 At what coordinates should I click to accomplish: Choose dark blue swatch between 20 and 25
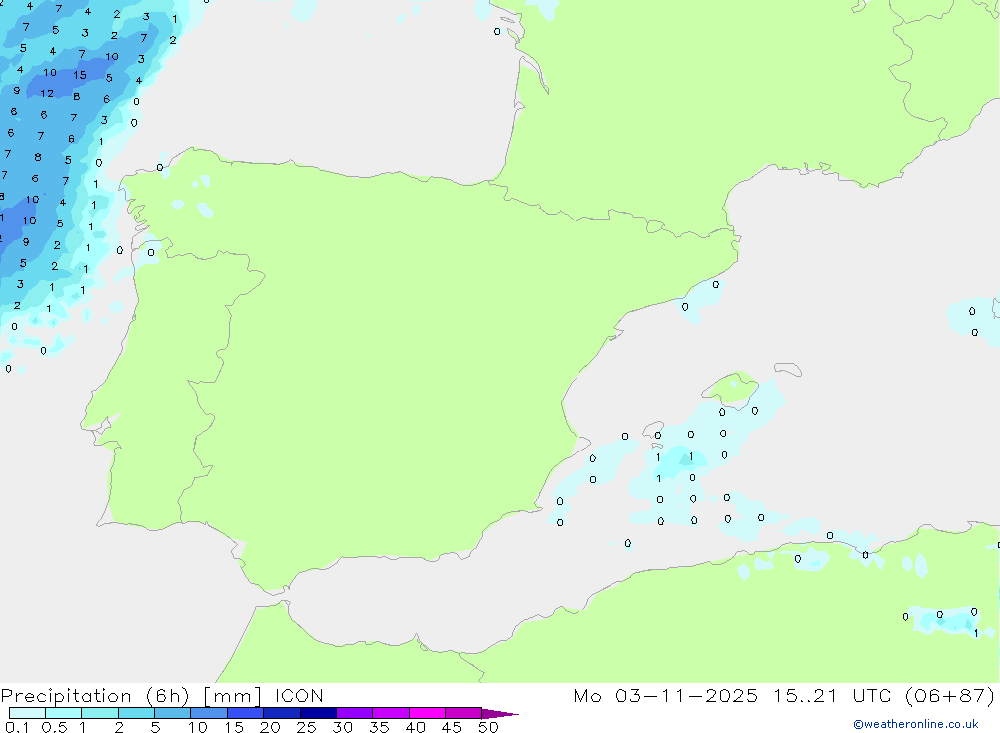(x=281, y=713)
